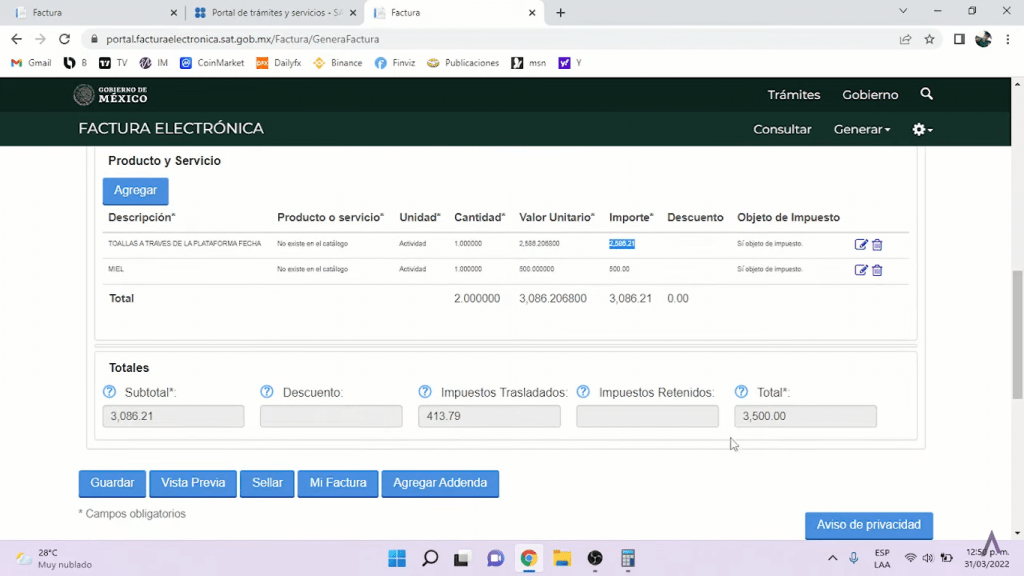The image size is (1024, 576).
Task: Open the CoinMarket bookmark
Action: 212,63
